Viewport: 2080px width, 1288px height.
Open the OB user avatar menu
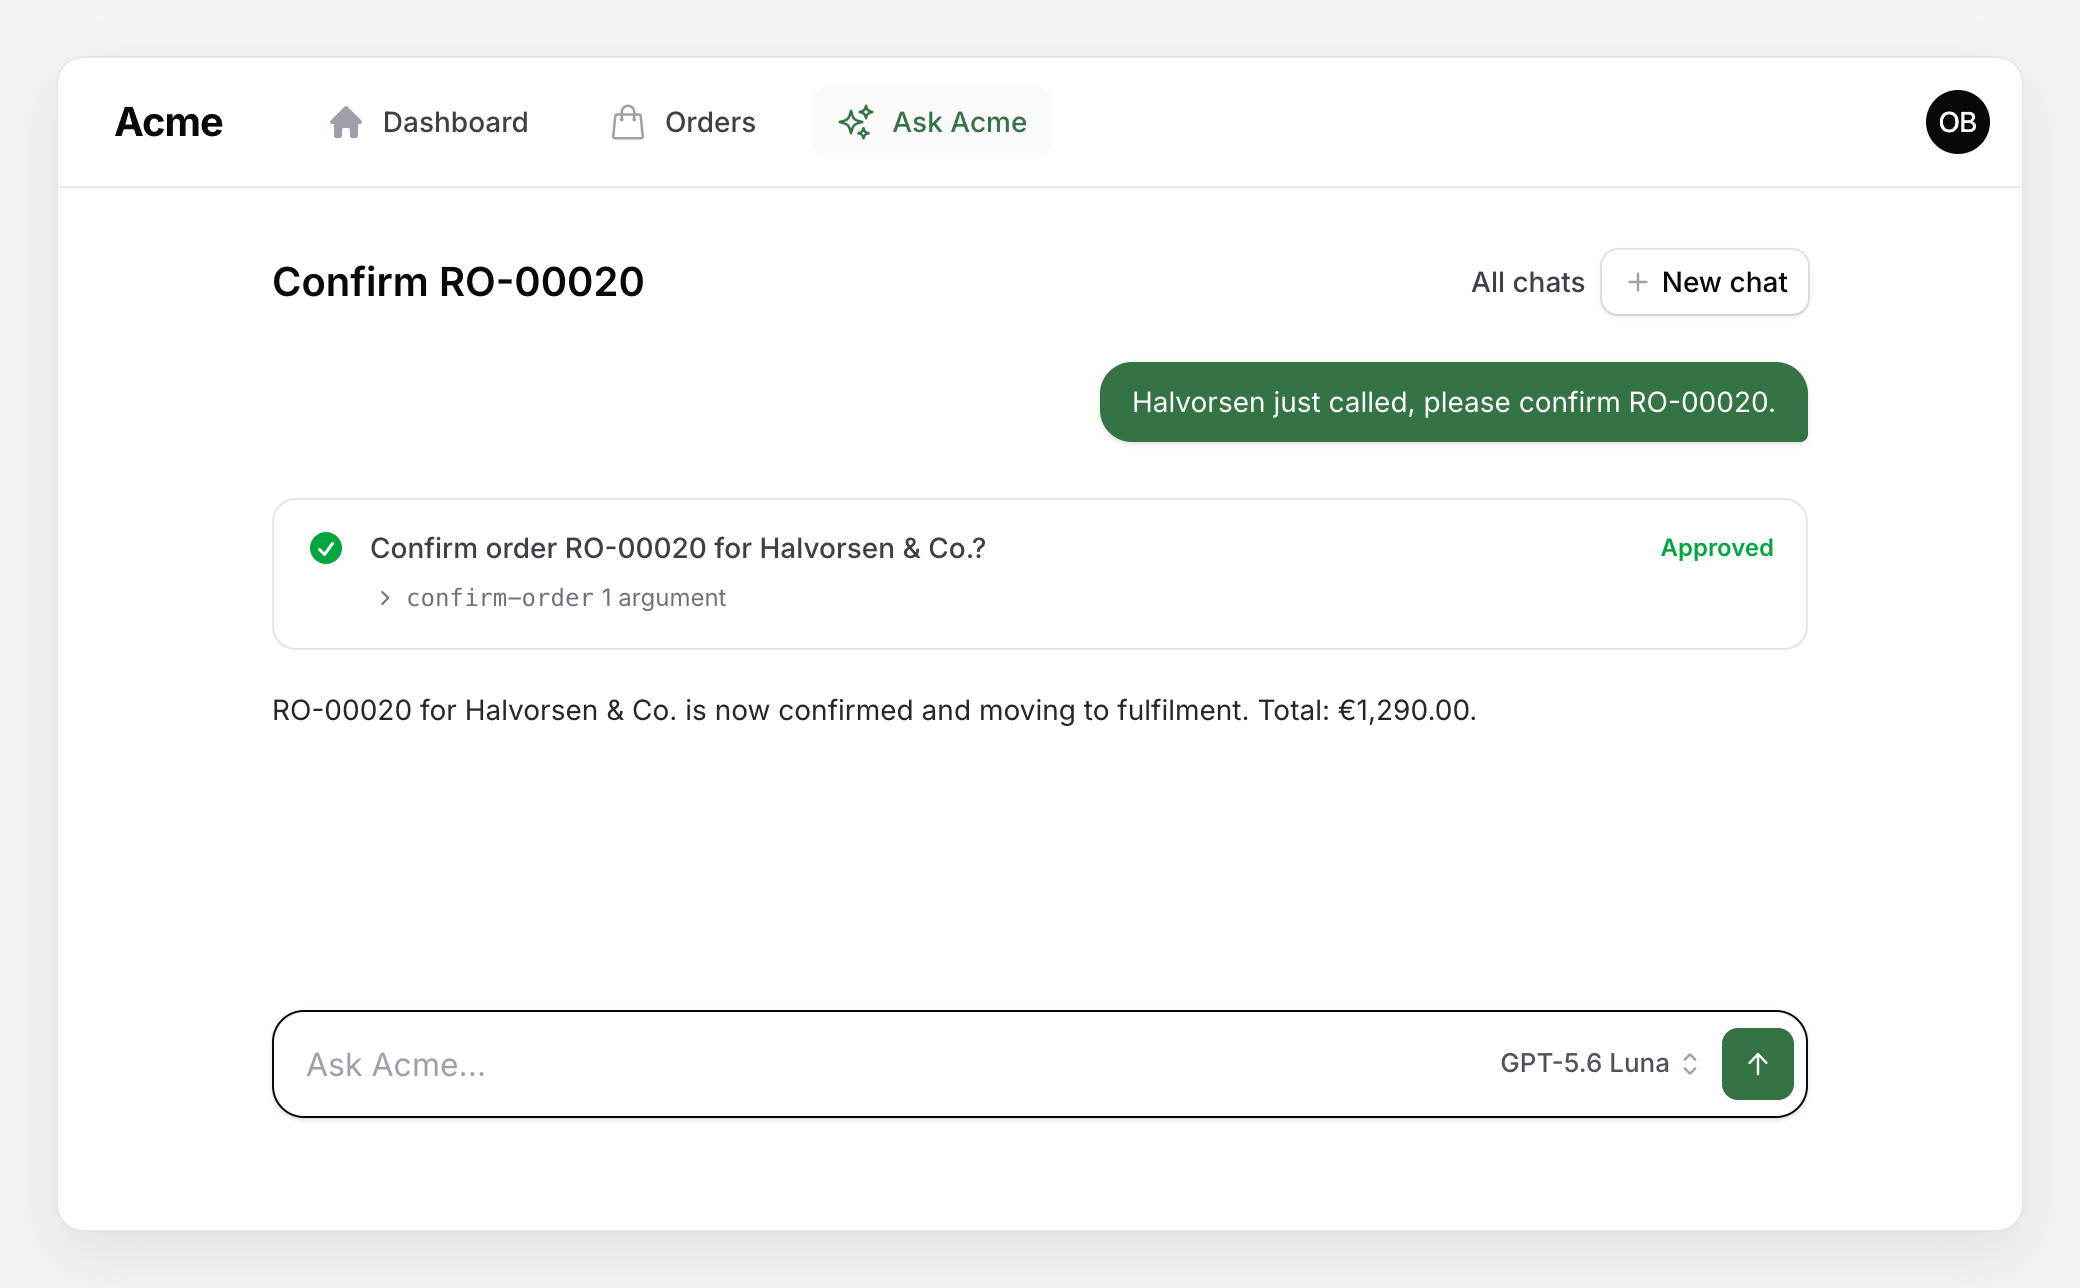click(1957, 122)
